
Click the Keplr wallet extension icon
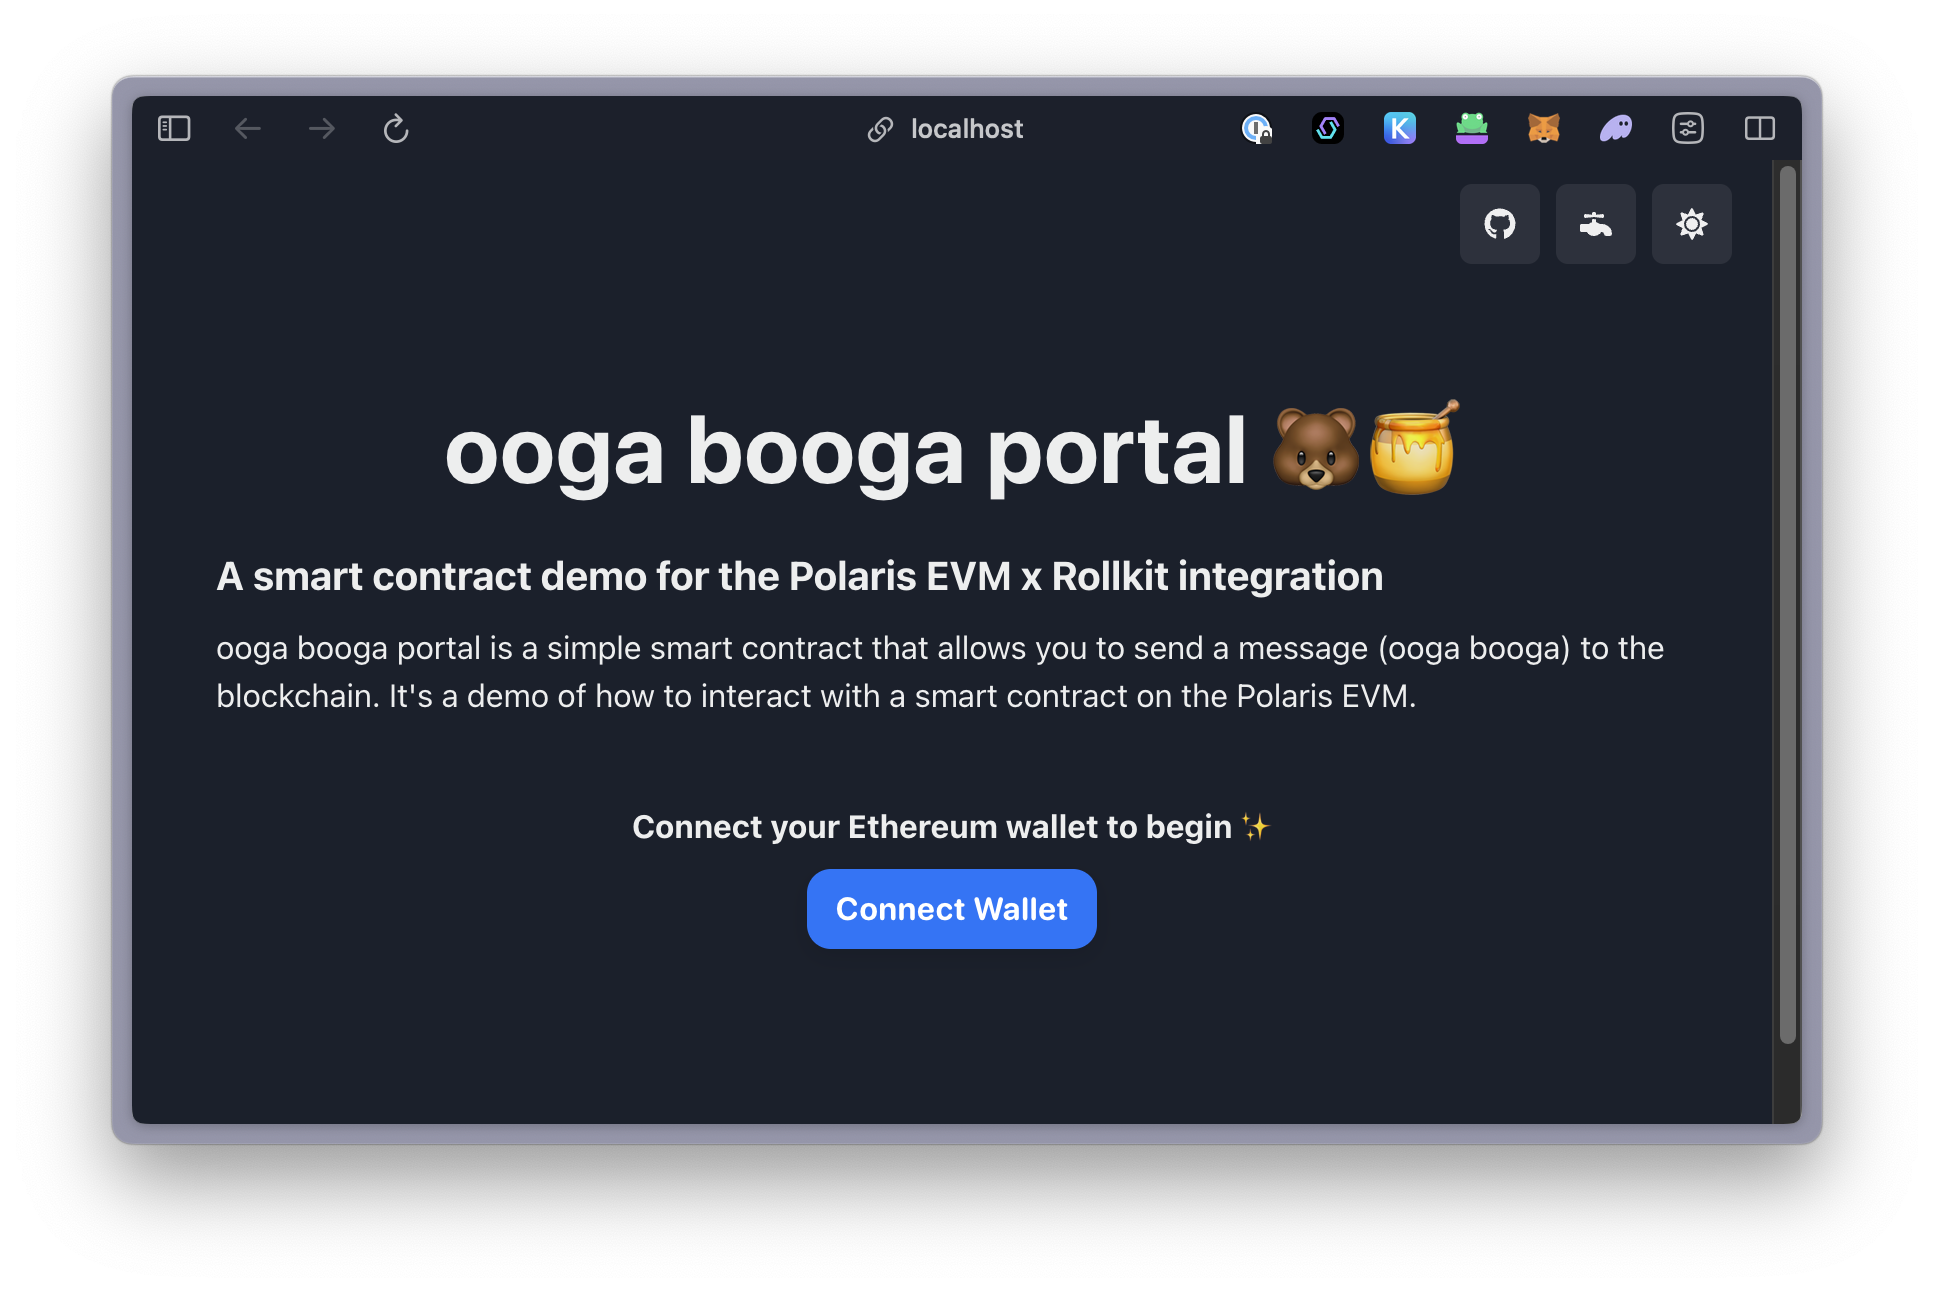click(x=1397, y=128)
